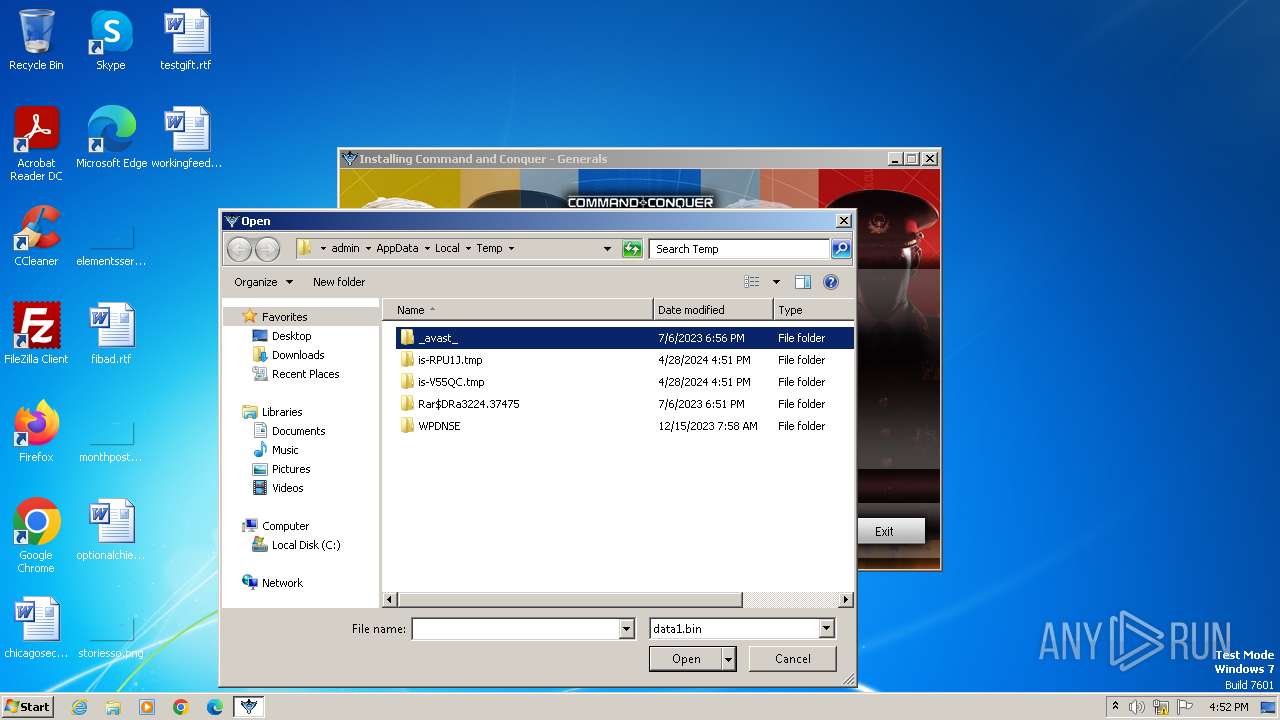Open the Recycle Bin desktop icon
1280x720 pixels.
[x=36, y=40]
